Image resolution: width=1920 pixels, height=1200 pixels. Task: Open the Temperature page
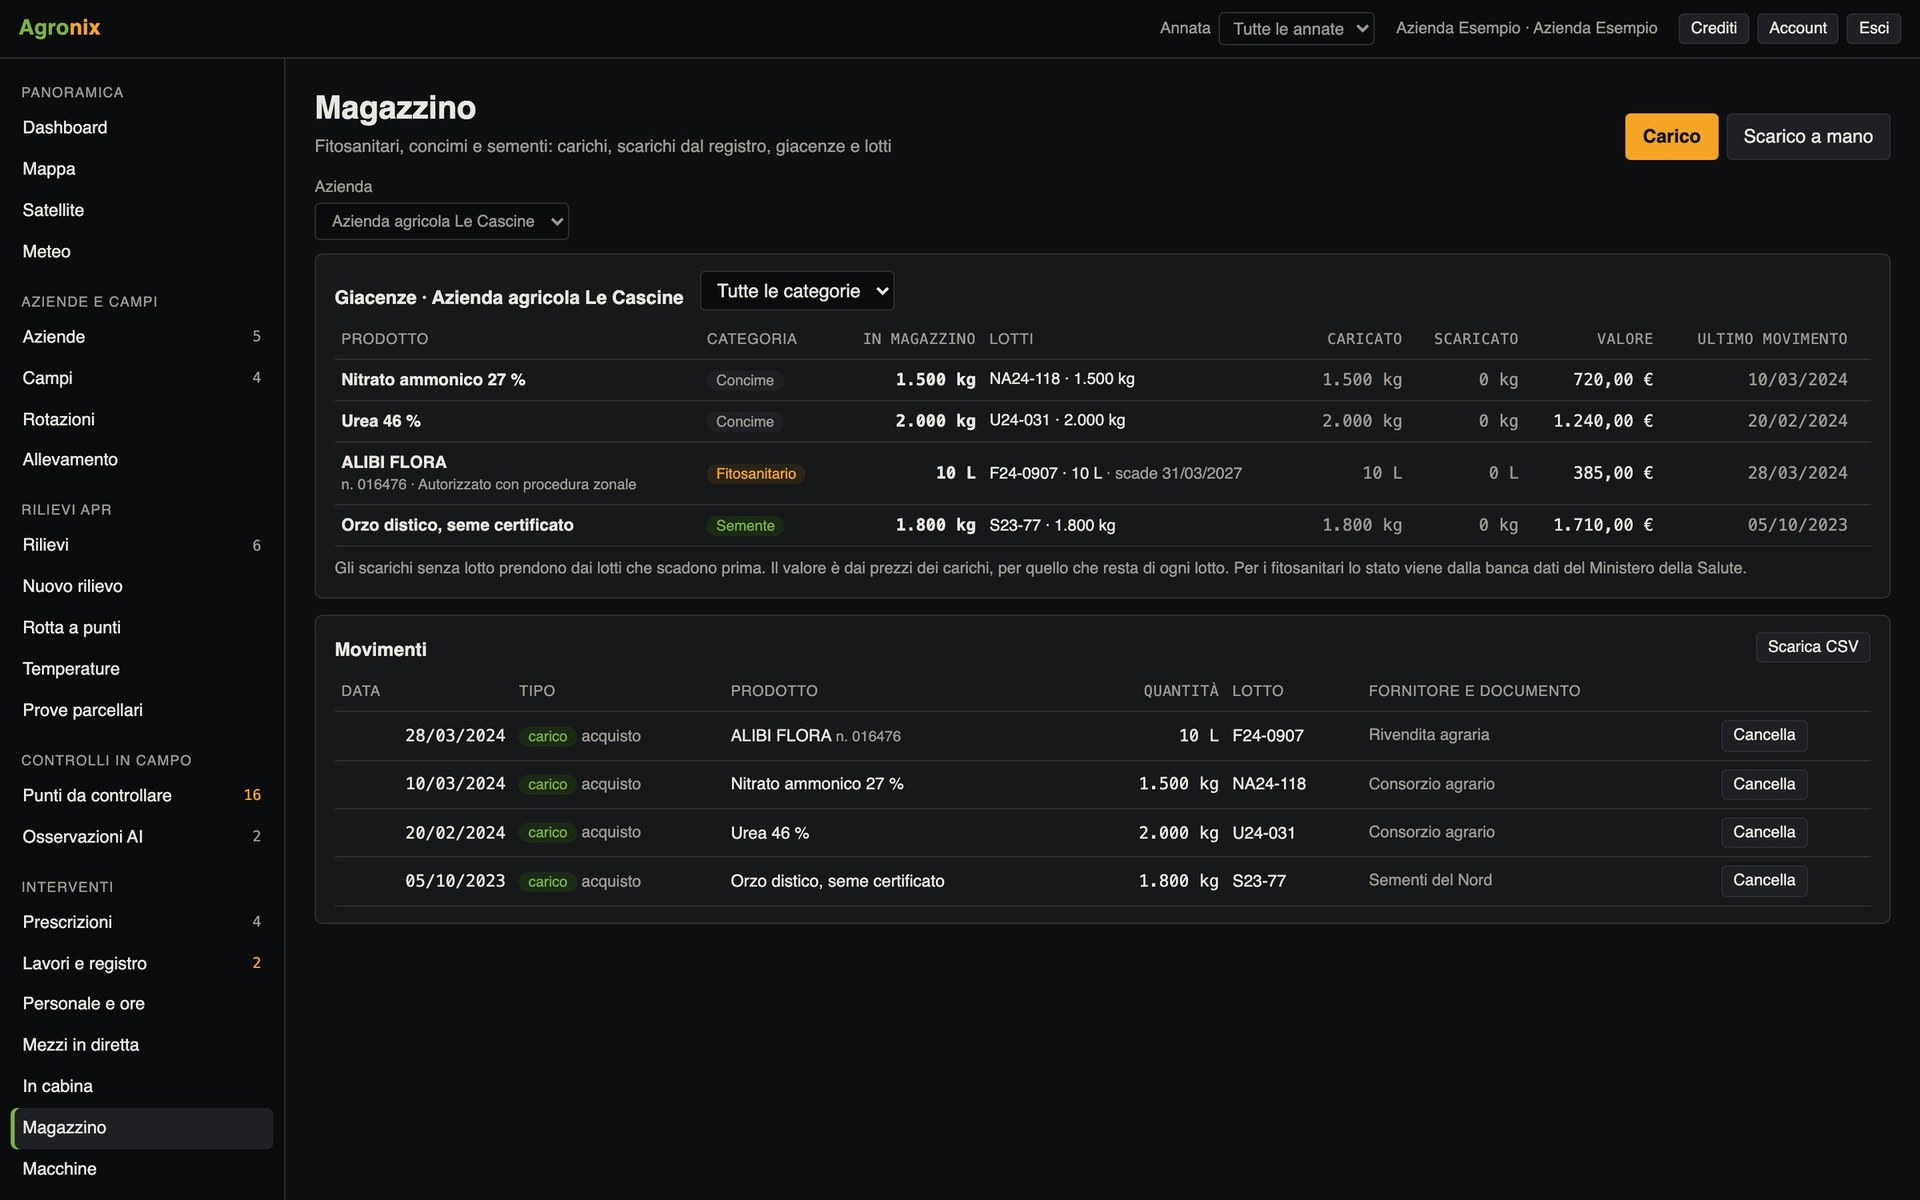point(142,669)
